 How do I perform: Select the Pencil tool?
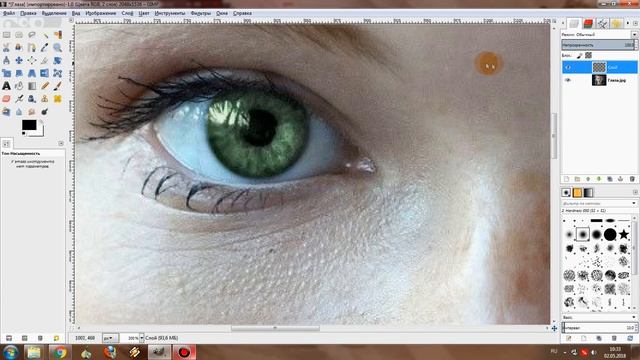pos(45,86)
